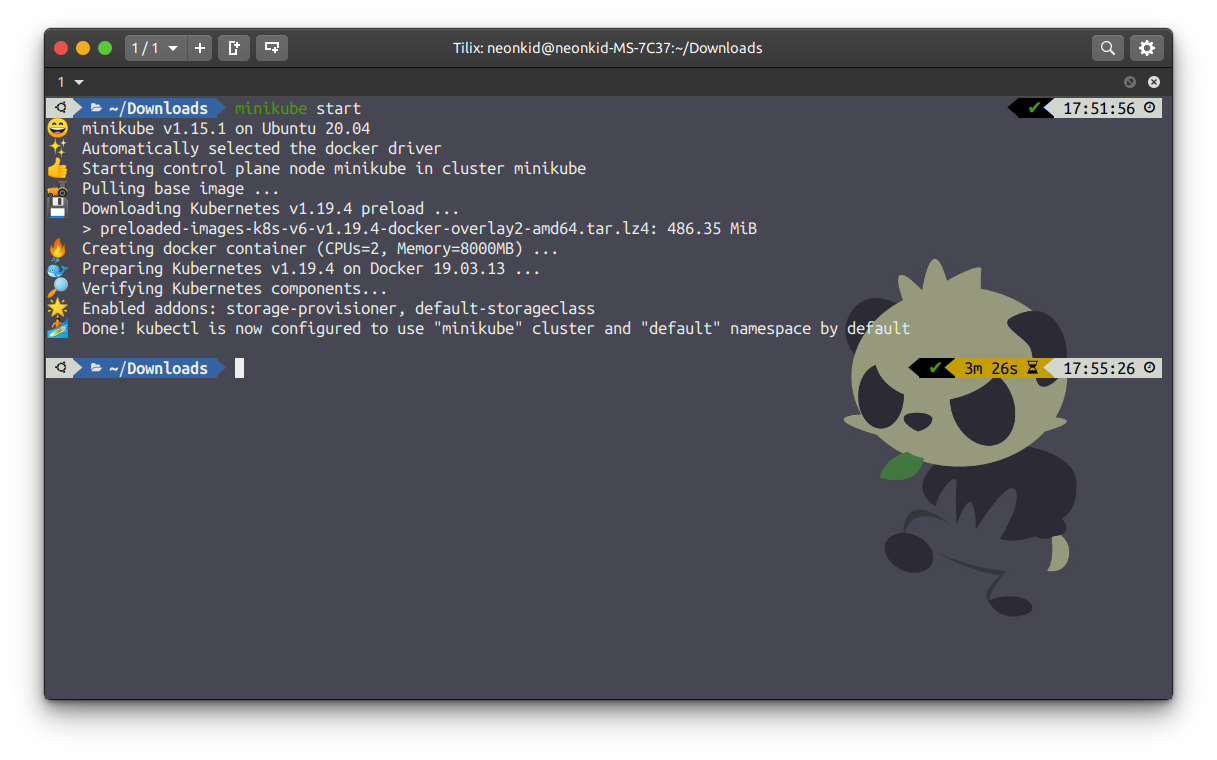Viewport: 1217px width, 760px height.
Task: Click the clock icon after 17:55:26
Action: 1150,368
